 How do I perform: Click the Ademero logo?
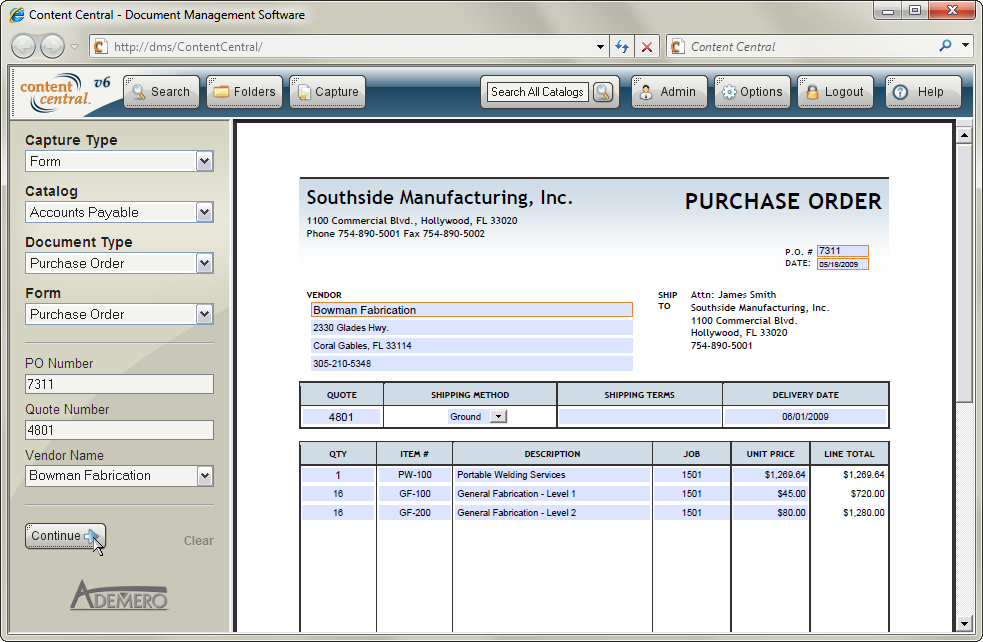[119, 594]
